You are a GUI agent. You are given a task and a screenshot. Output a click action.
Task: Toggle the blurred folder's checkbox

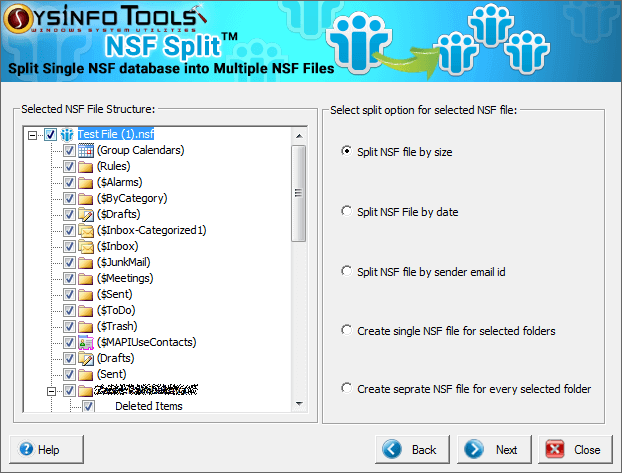coord(69,391)
